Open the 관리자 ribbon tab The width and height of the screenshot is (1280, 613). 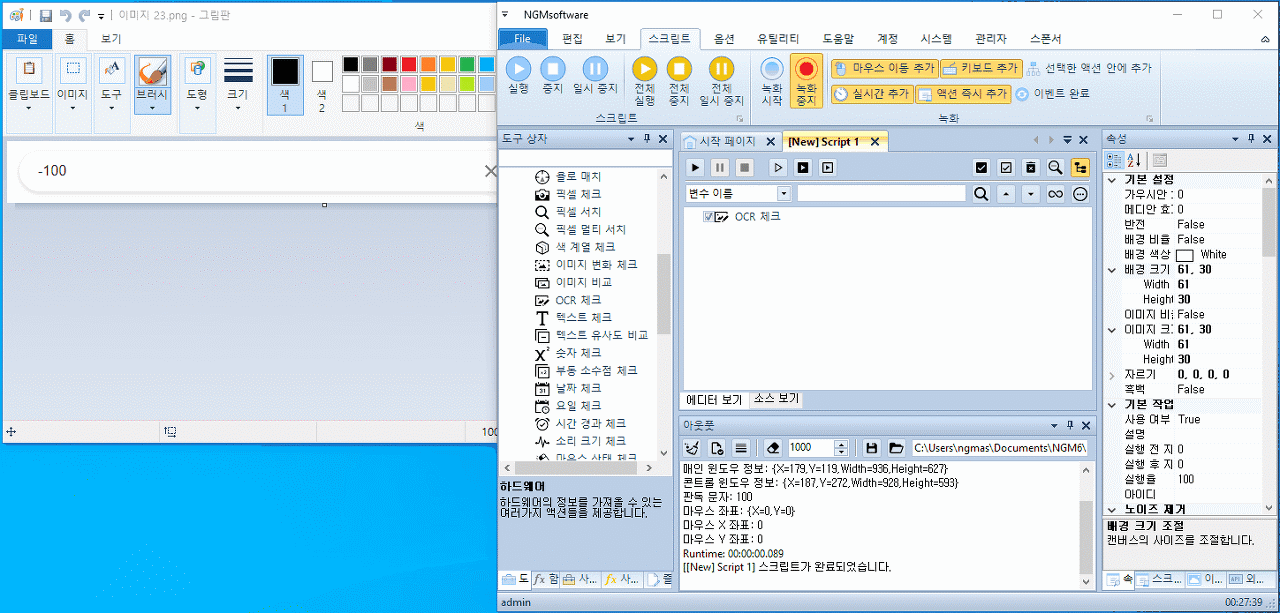coord(990,39)
